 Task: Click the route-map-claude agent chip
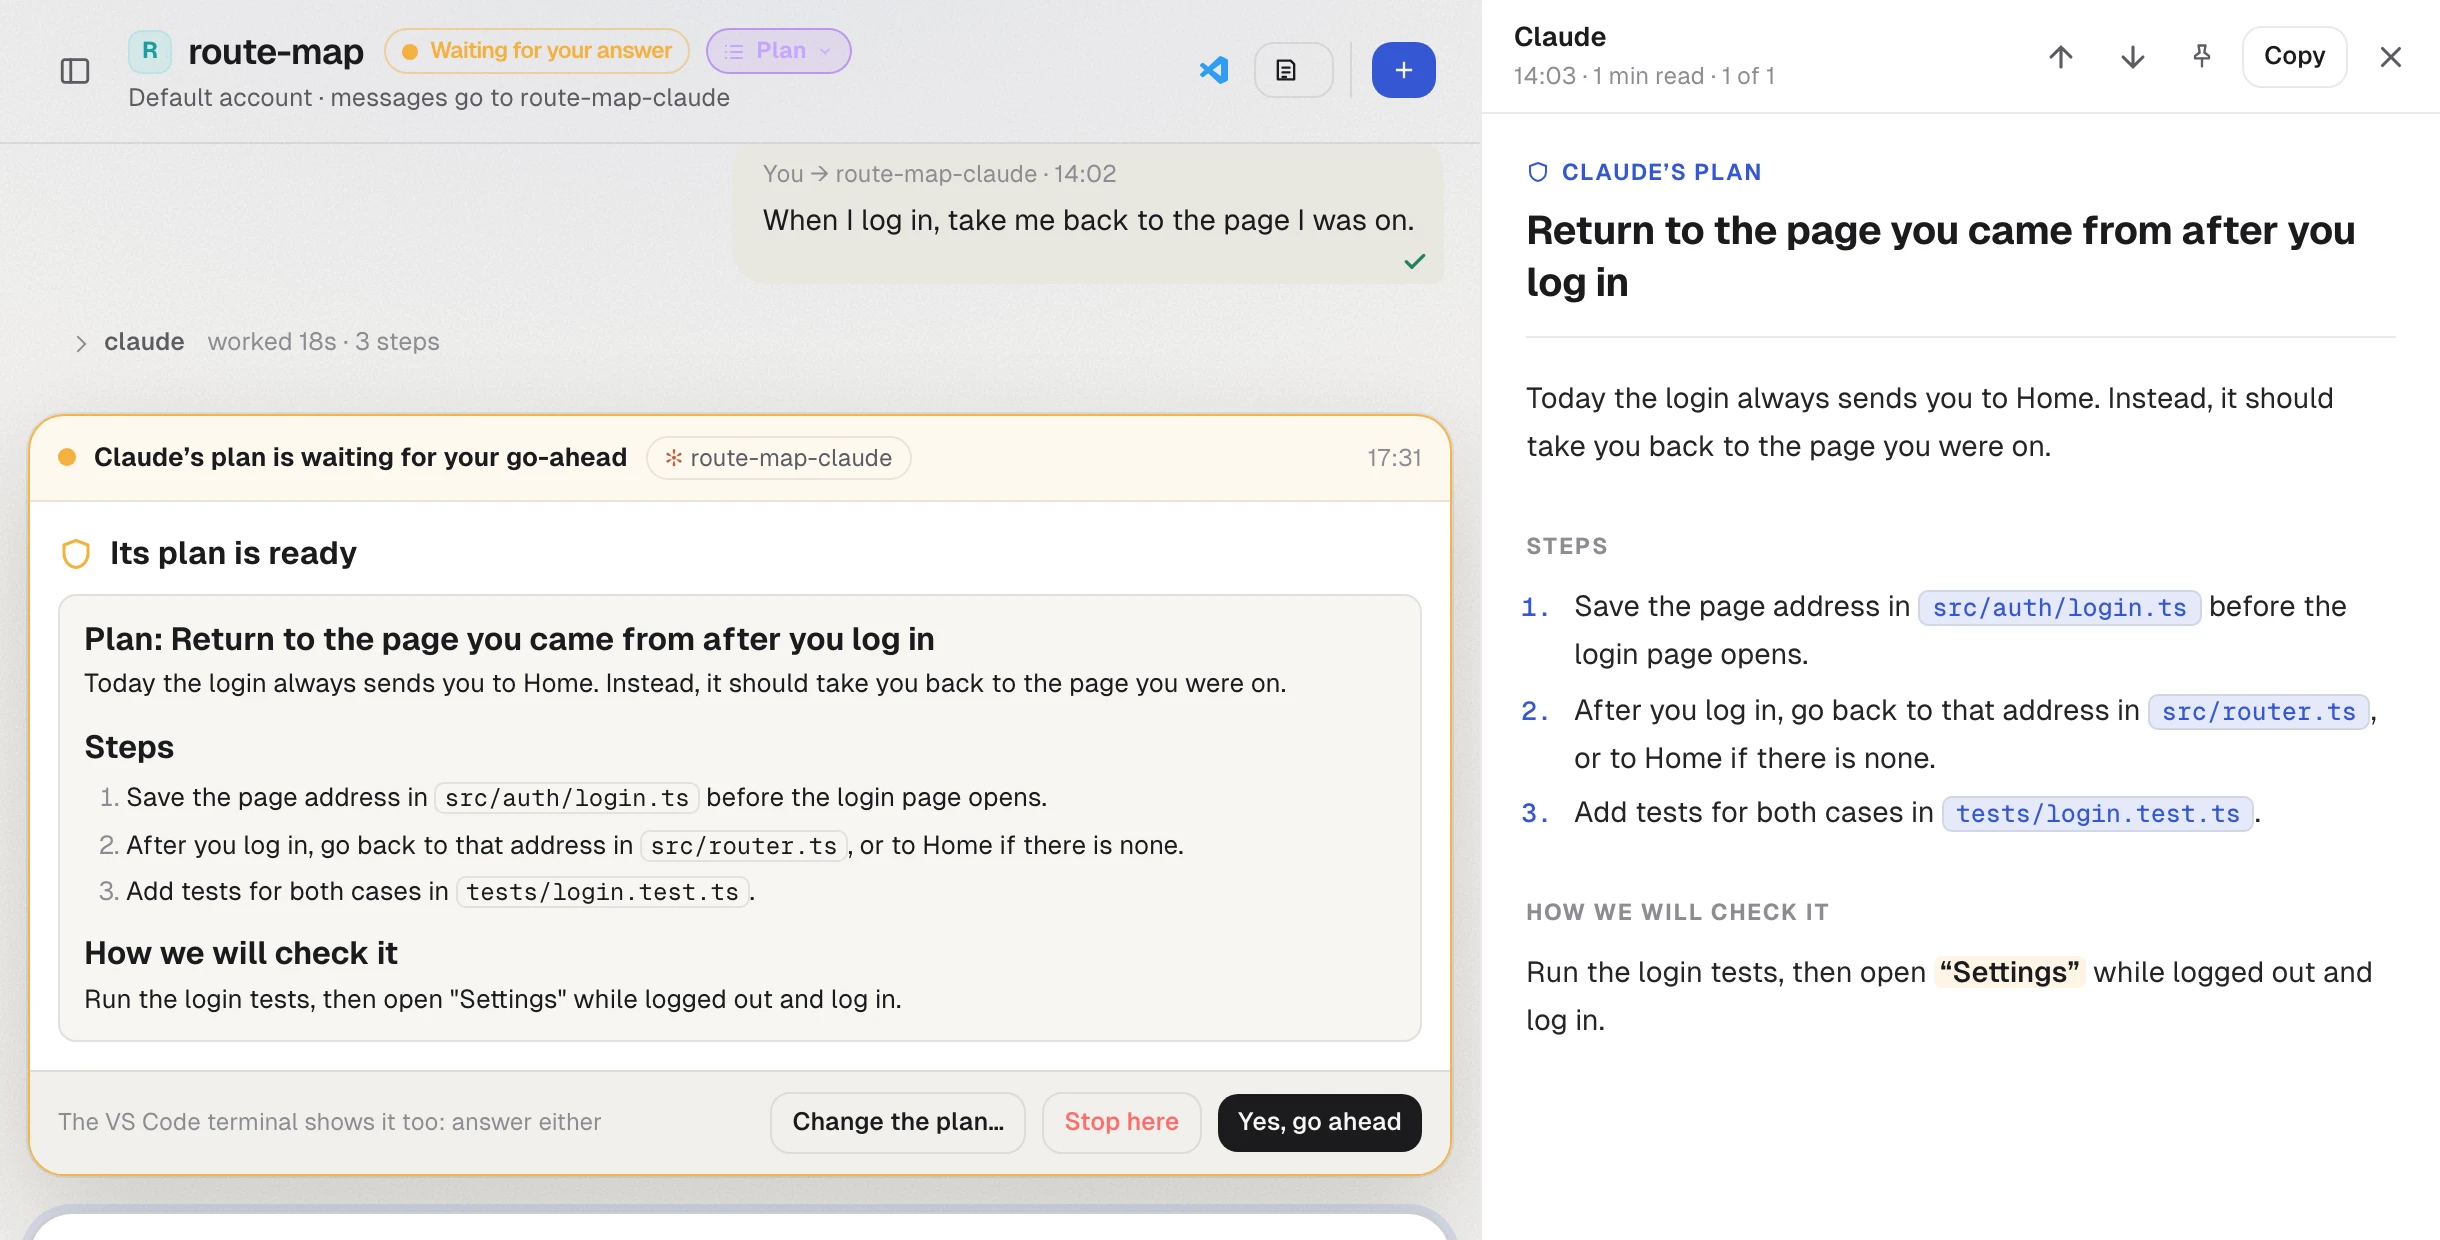click(x=779, y=458)
